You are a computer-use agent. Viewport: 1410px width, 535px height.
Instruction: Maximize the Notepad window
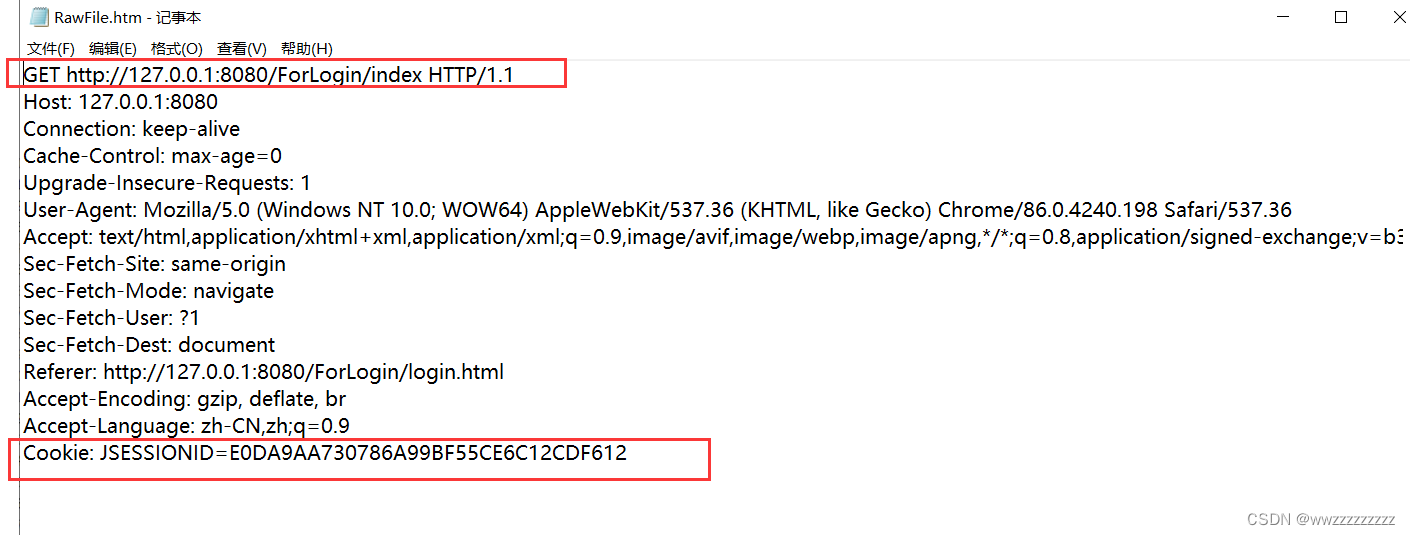(x=1341, y=17)
